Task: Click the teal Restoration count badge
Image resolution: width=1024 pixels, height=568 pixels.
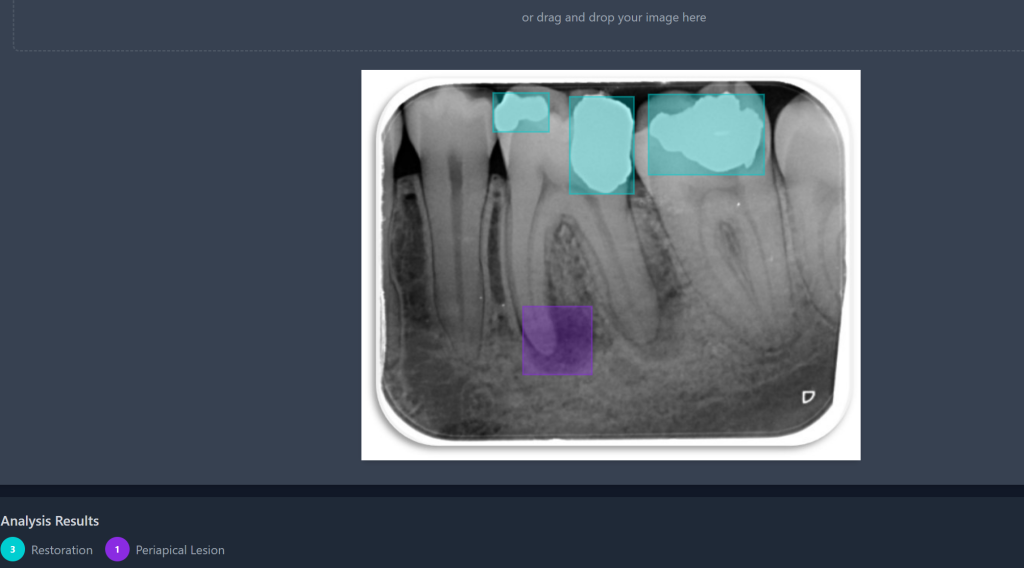Action: (12, 549)
